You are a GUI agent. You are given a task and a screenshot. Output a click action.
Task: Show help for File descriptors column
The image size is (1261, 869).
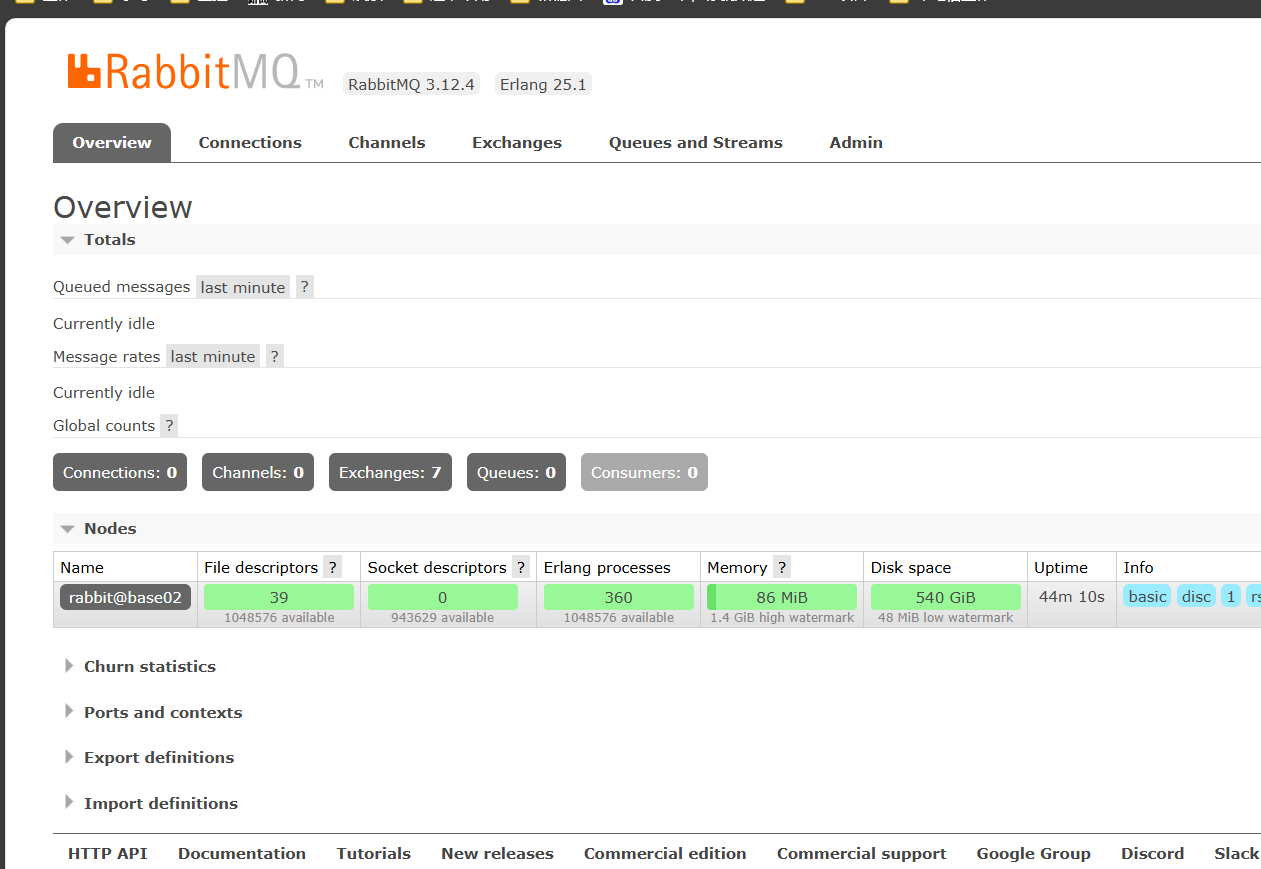pyautogui.click(x=333, y=567)
